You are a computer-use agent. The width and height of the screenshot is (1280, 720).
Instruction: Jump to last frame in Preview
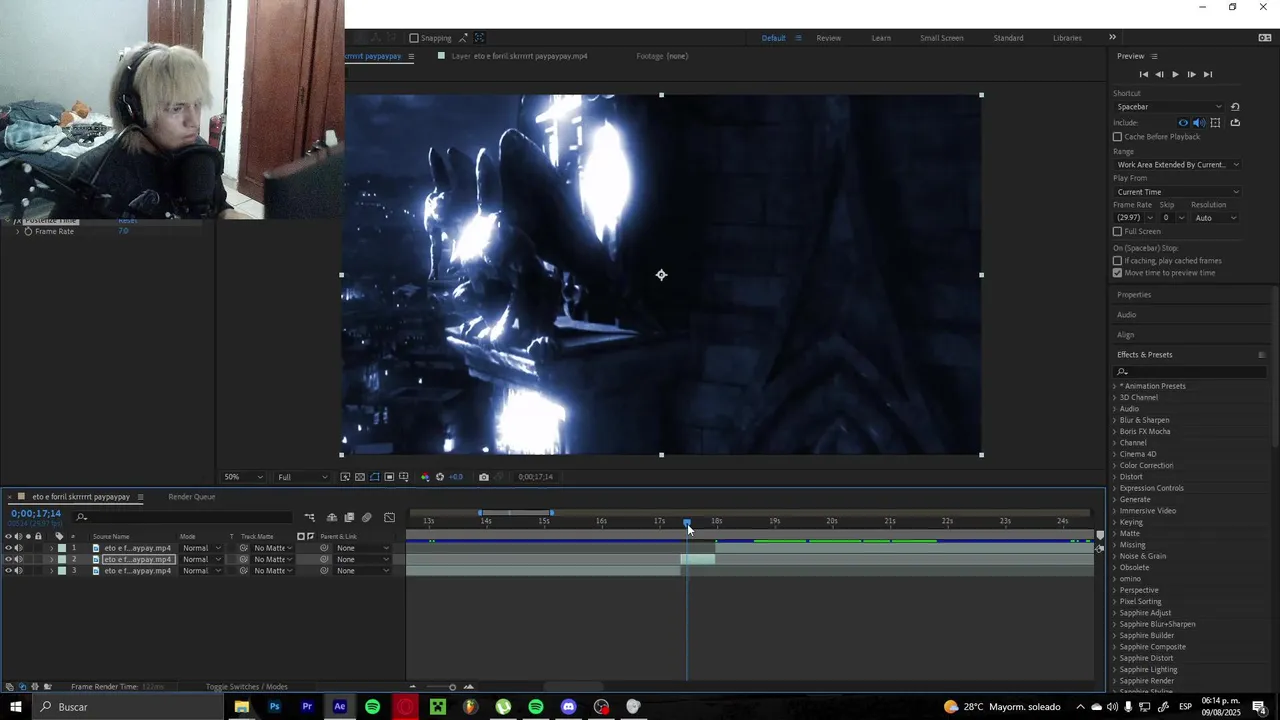[x=1207, y=74]
